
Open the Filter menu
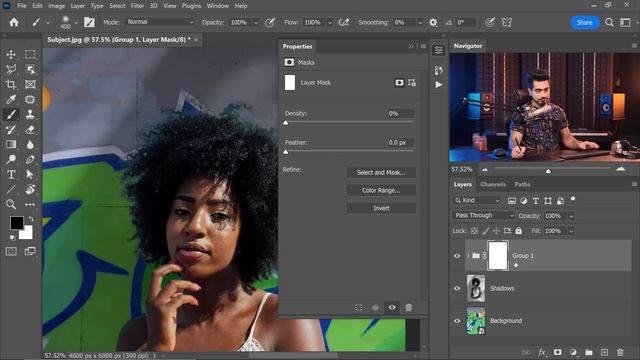click(x=137, y=6)
